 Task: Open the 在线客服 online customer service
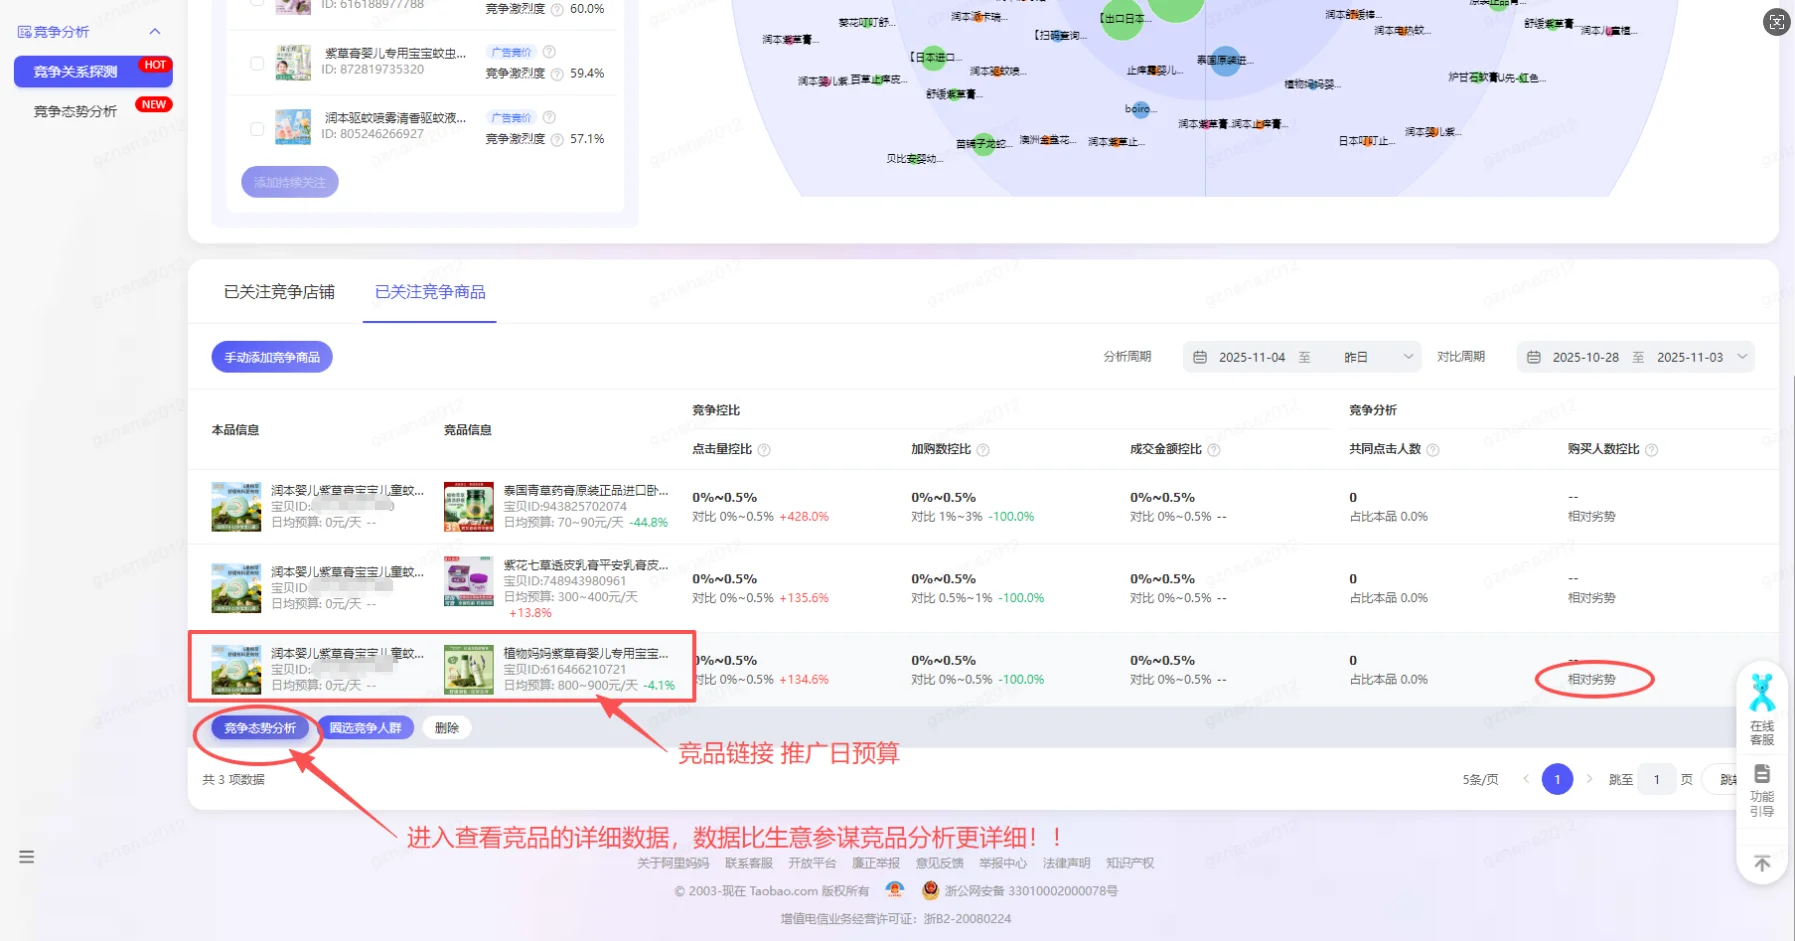[x=1761, y=710]
